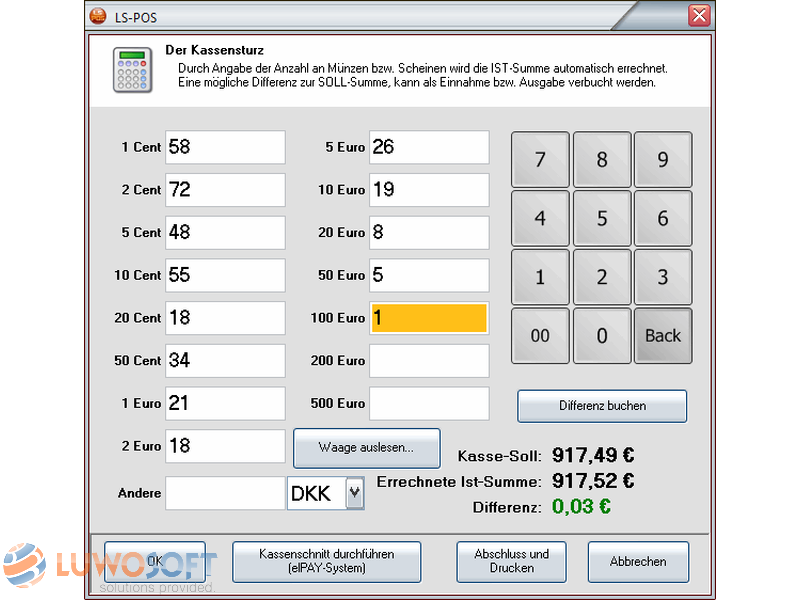
Task: Close the LS-POS dialog window
Action: [699, 16]
